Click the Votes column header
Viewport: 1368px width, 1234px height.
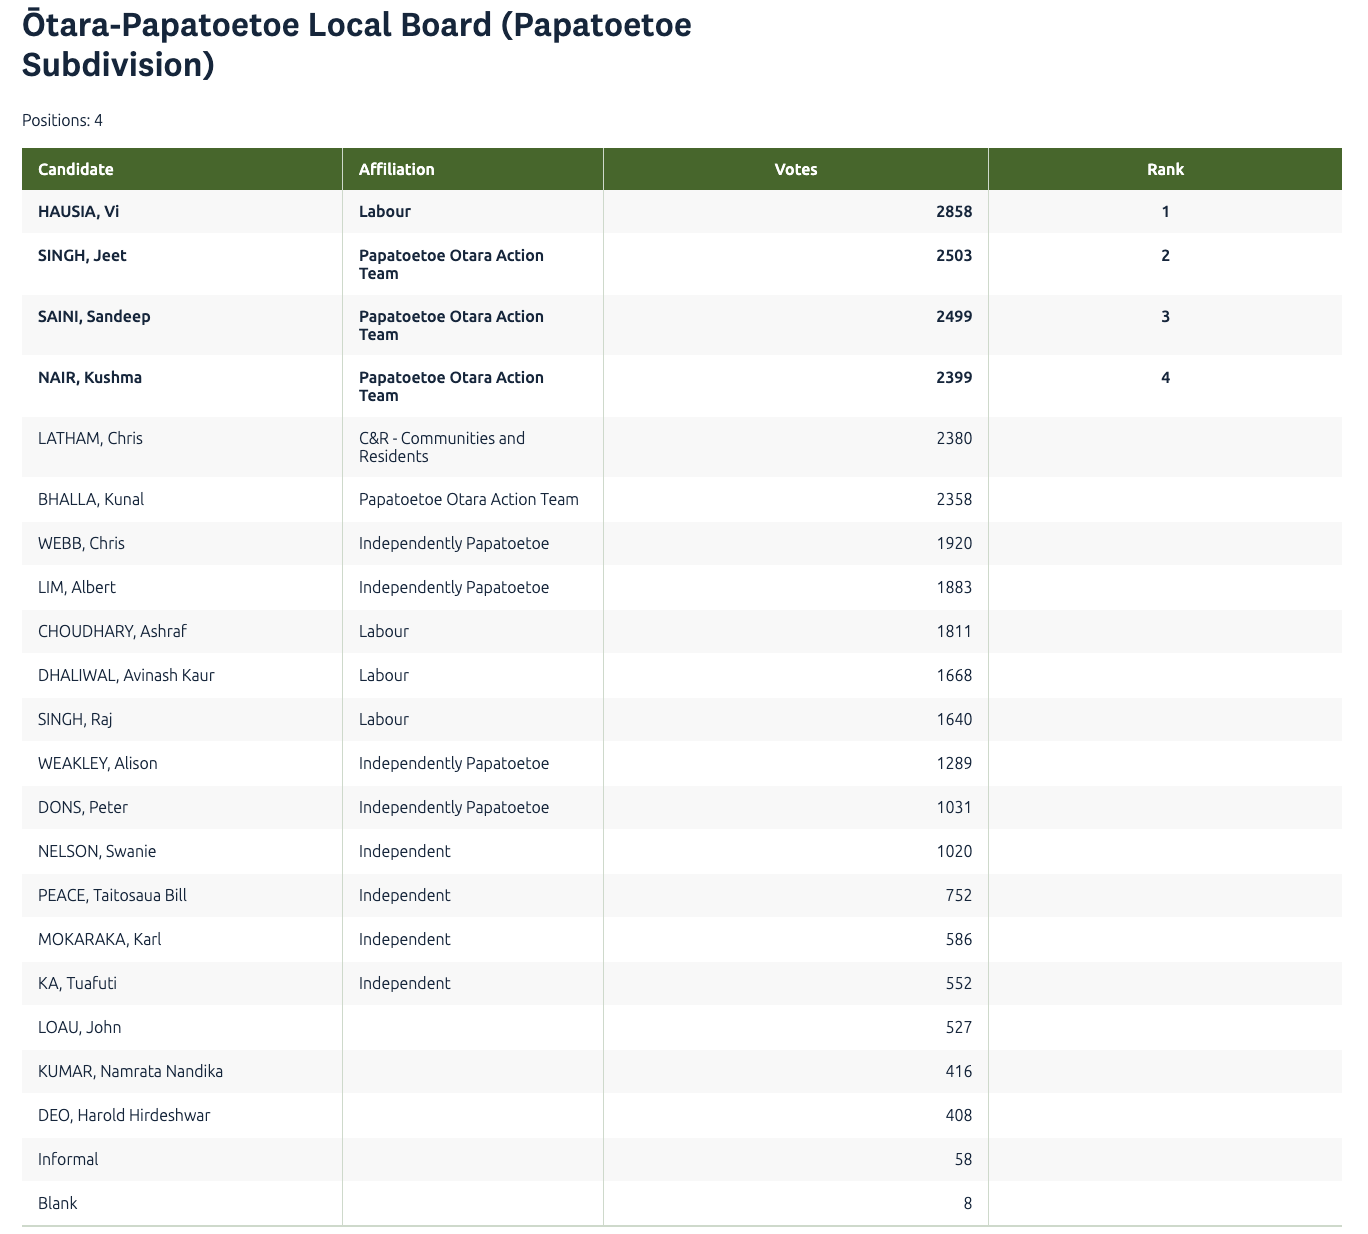tap(795, 169)
